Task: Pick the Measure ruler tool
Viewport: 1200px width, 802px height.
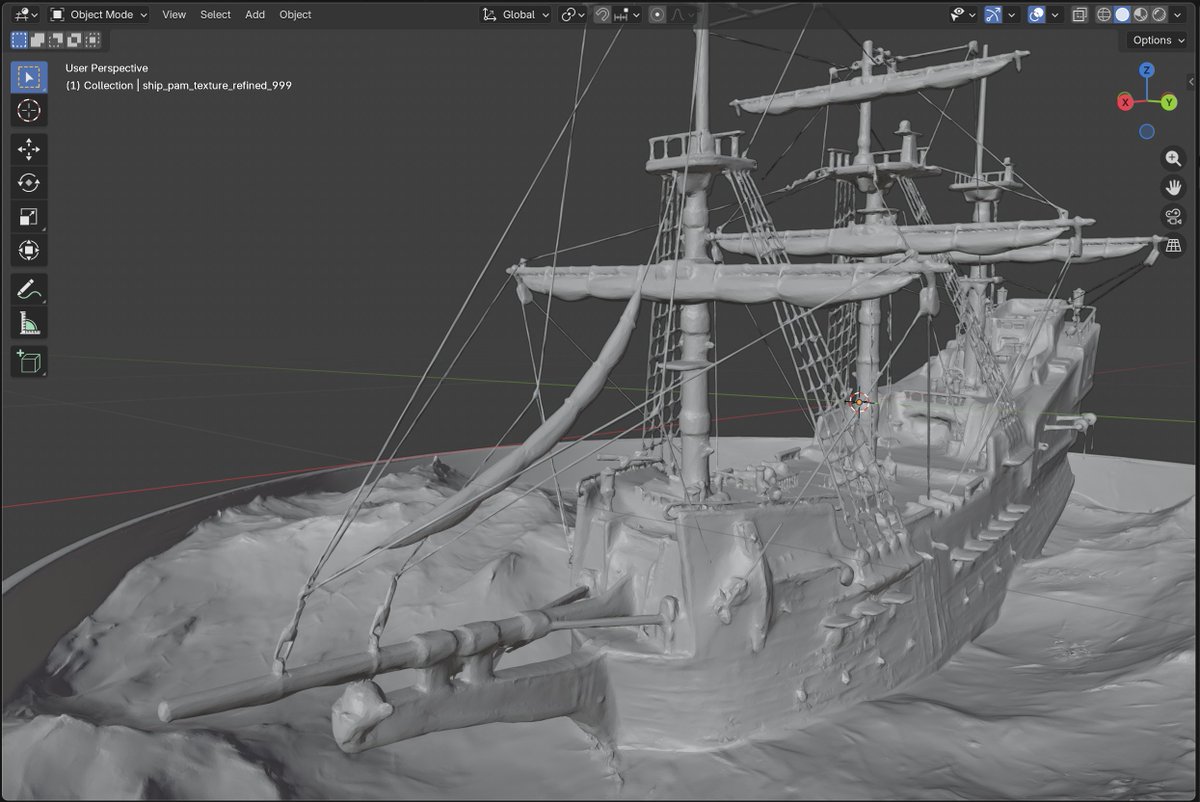Action: click(29, 323)
